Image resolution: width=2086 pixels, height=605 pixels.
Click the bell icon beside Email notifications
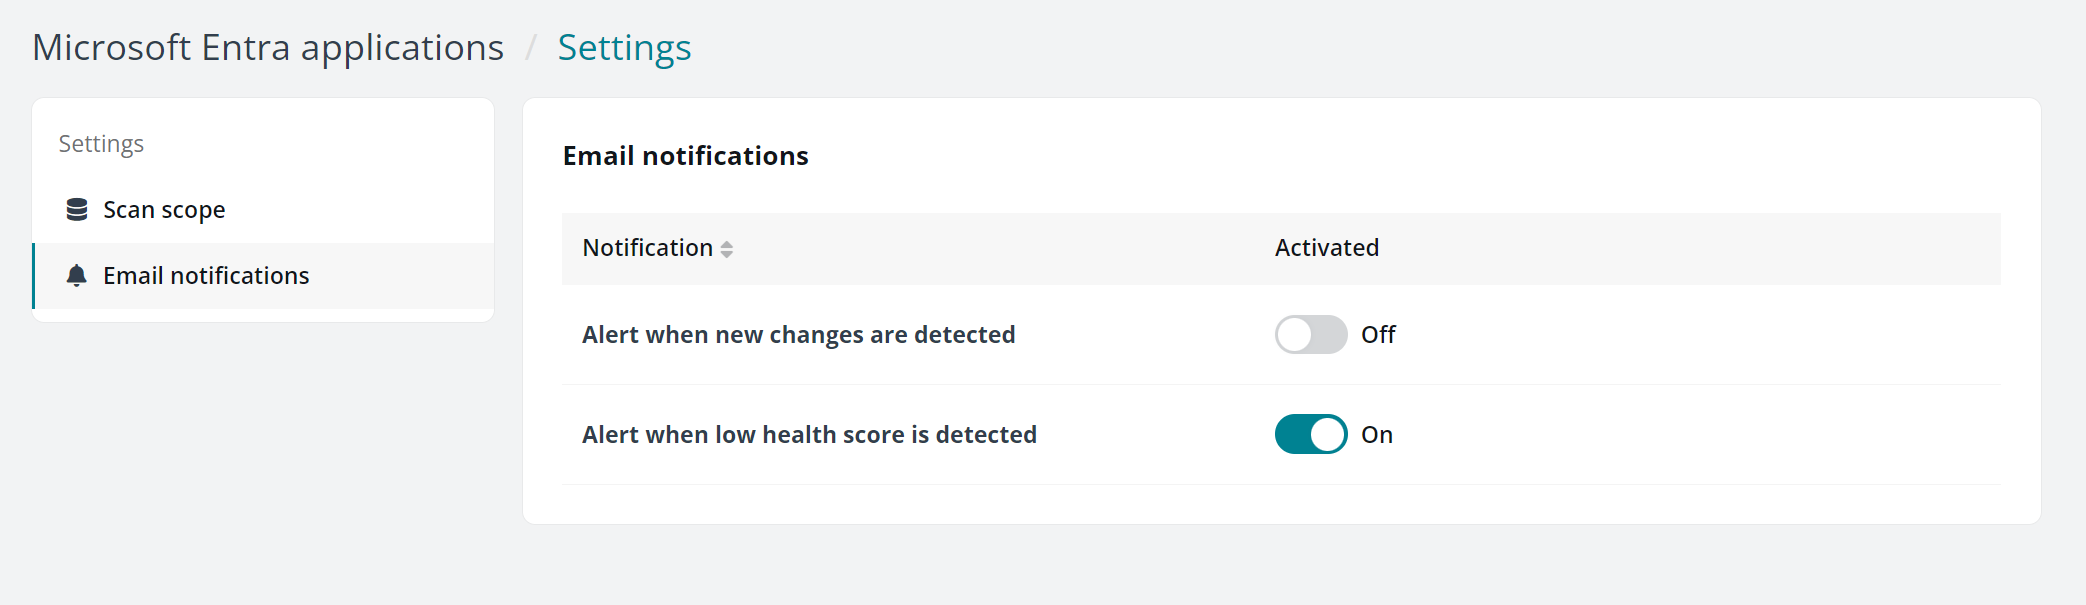(77, 275)
